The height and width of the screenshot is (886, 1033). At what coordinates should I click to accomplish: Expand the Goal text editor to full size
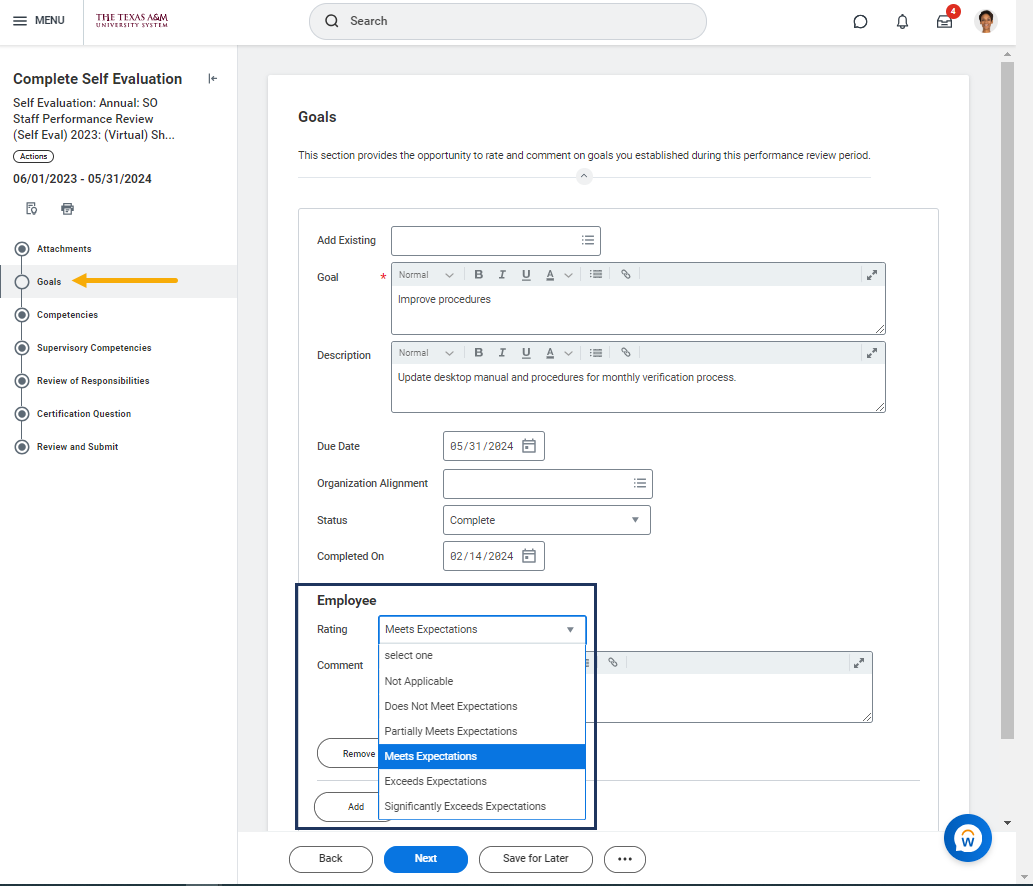872,275
